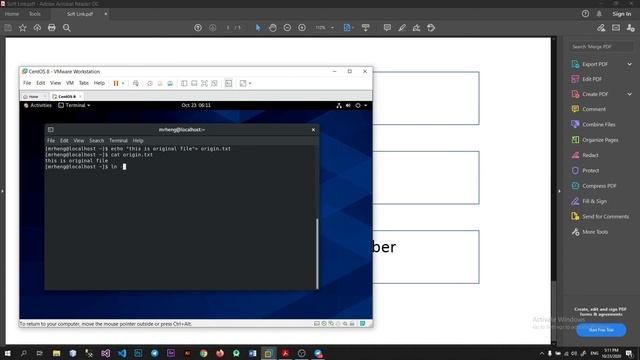The image size is (640, 360).
Task: Open the Terminal app menu in GNOME bar
Action: click(74, 105)
